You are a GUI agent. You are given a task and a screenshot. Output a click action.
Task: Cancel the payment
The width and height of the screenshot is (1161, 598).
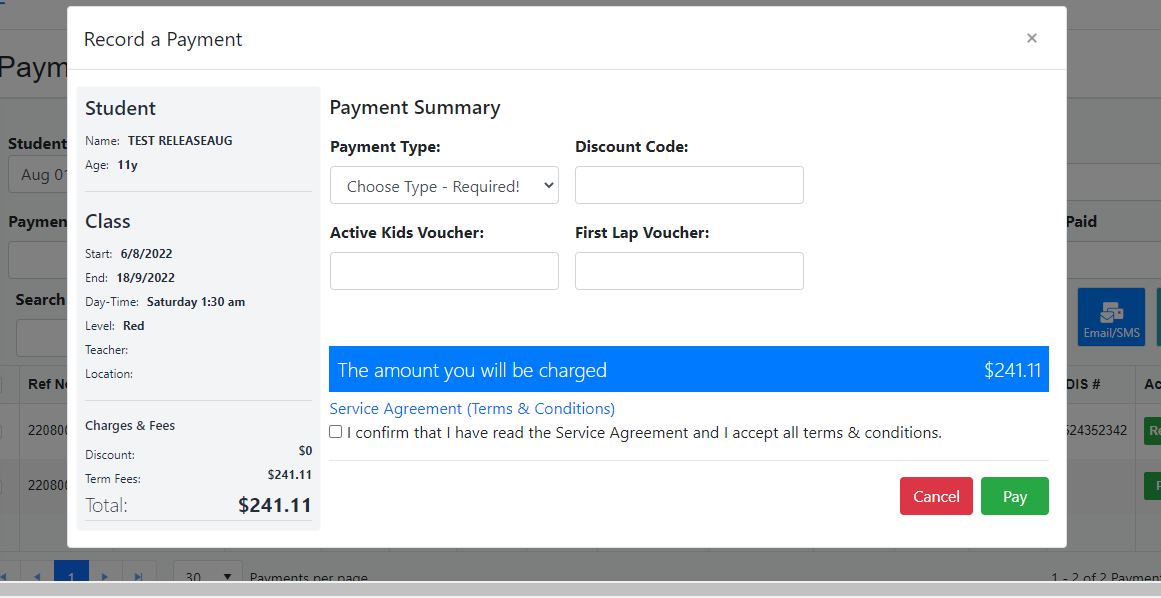coord(936,496)
